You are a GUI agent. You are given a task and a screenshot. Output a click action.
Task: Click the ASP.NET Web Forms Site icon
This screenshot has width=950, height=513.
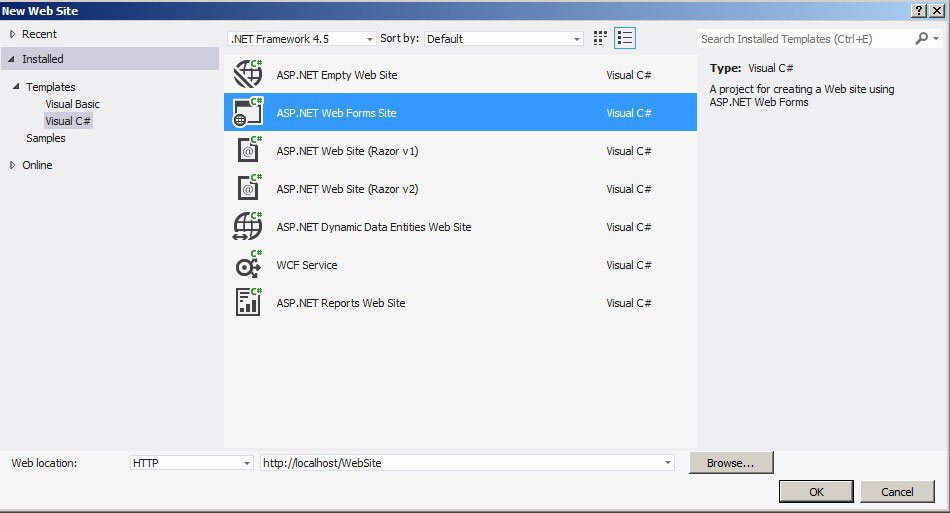click(x=247, y=113)
